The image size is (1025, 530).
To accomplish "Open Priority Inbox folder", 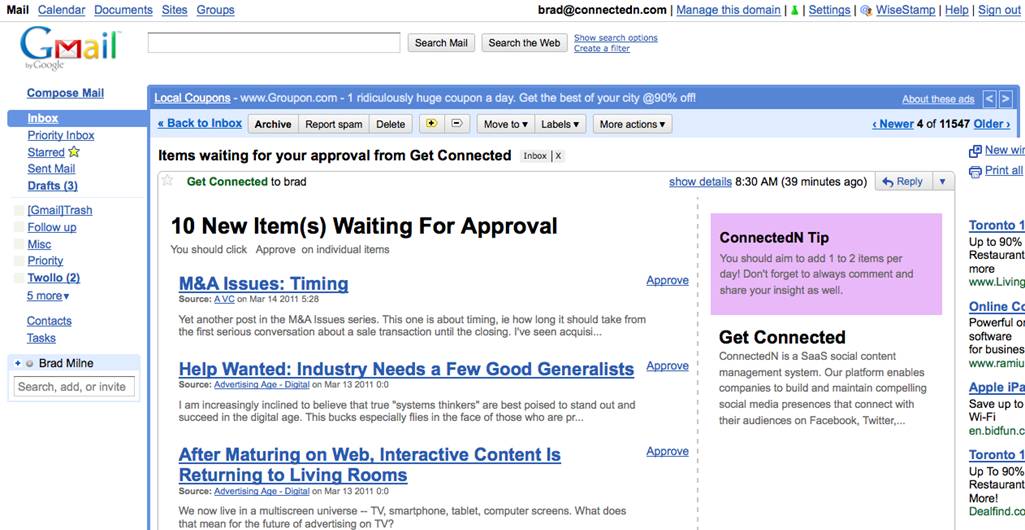I will coord(61,135).
